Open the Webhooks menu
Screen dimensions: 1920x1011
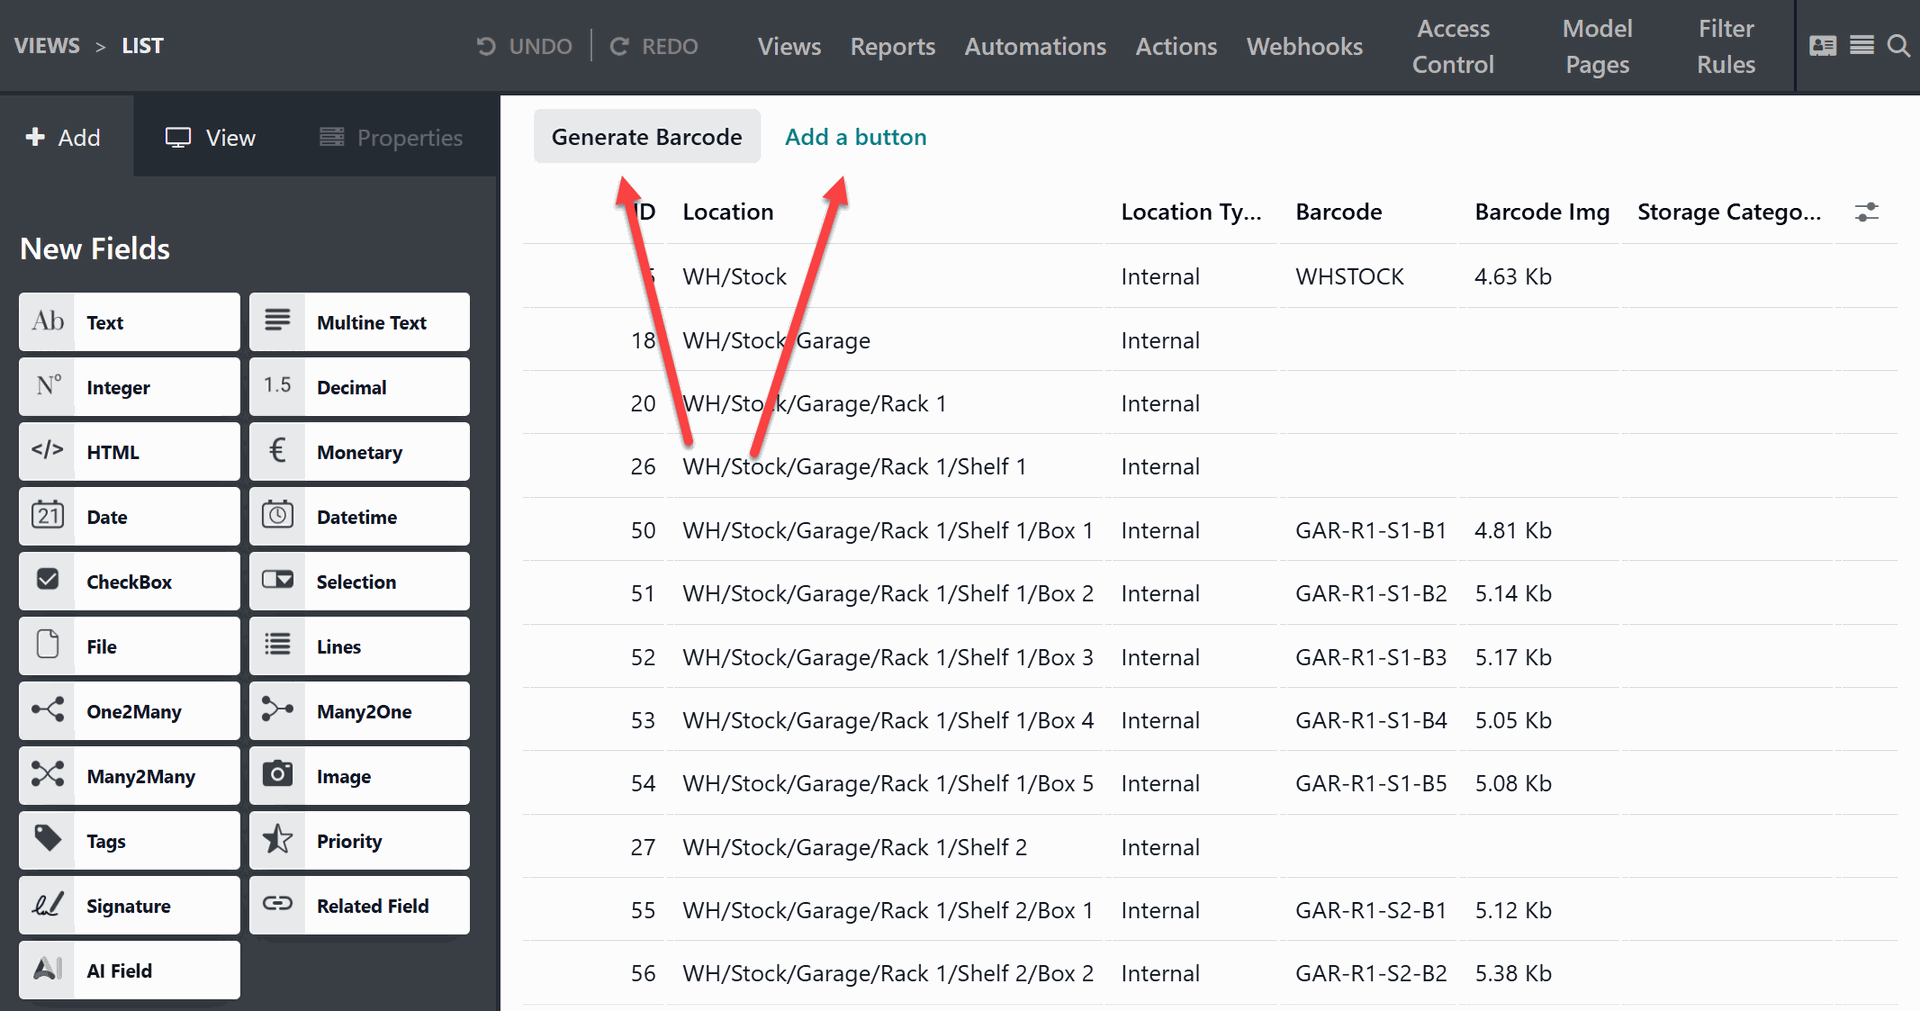point(1304,47)
